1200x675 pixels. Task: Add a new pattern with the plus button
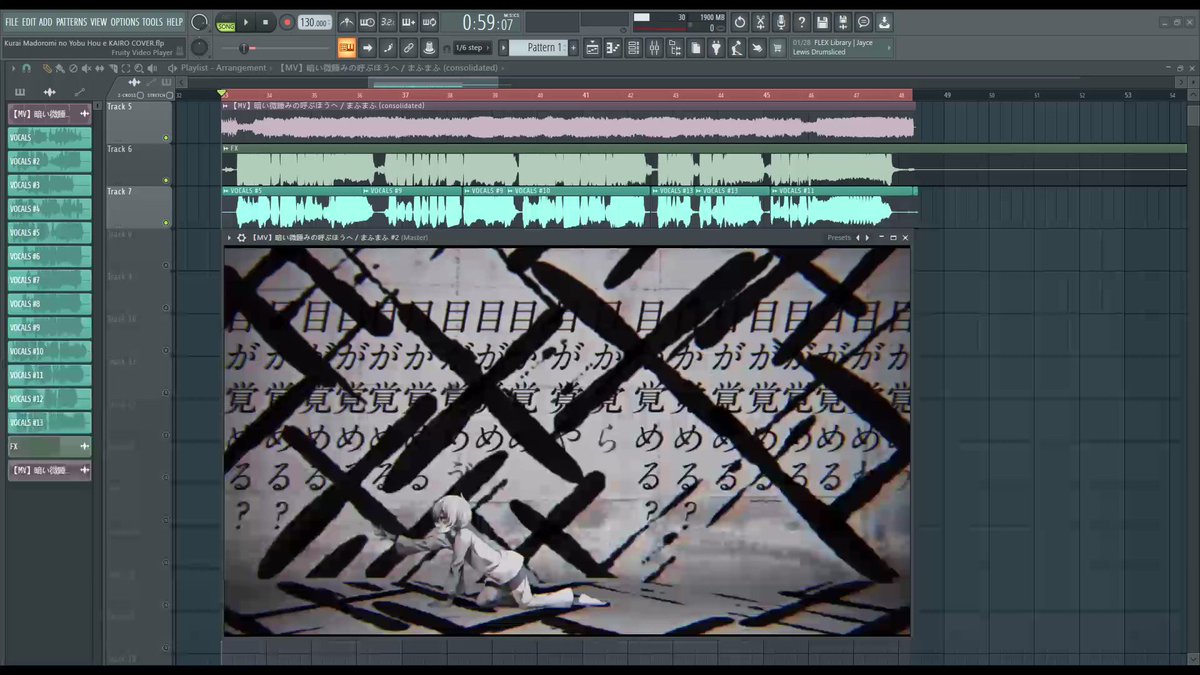coord(574,47)
